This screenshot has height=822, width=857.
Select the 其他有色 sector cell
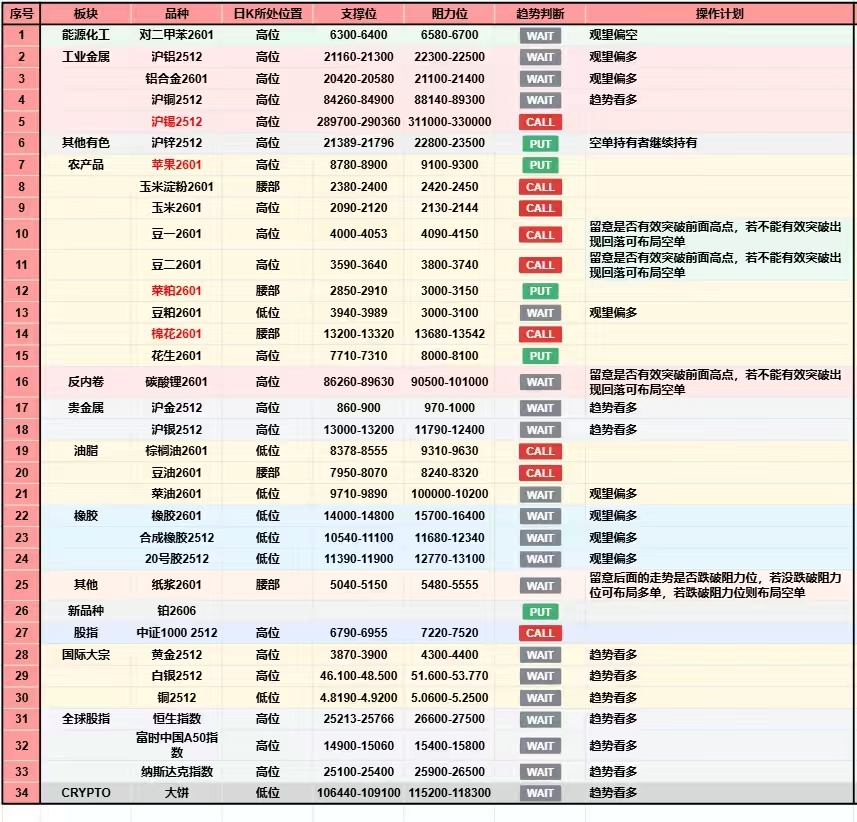coord(86,143)
